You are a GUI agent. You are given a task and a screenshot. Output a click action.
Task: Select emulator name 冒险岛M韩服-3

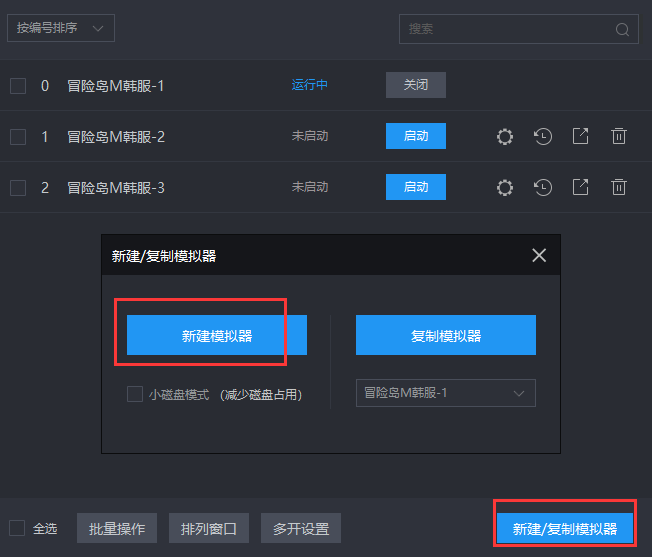pos(116,188)
